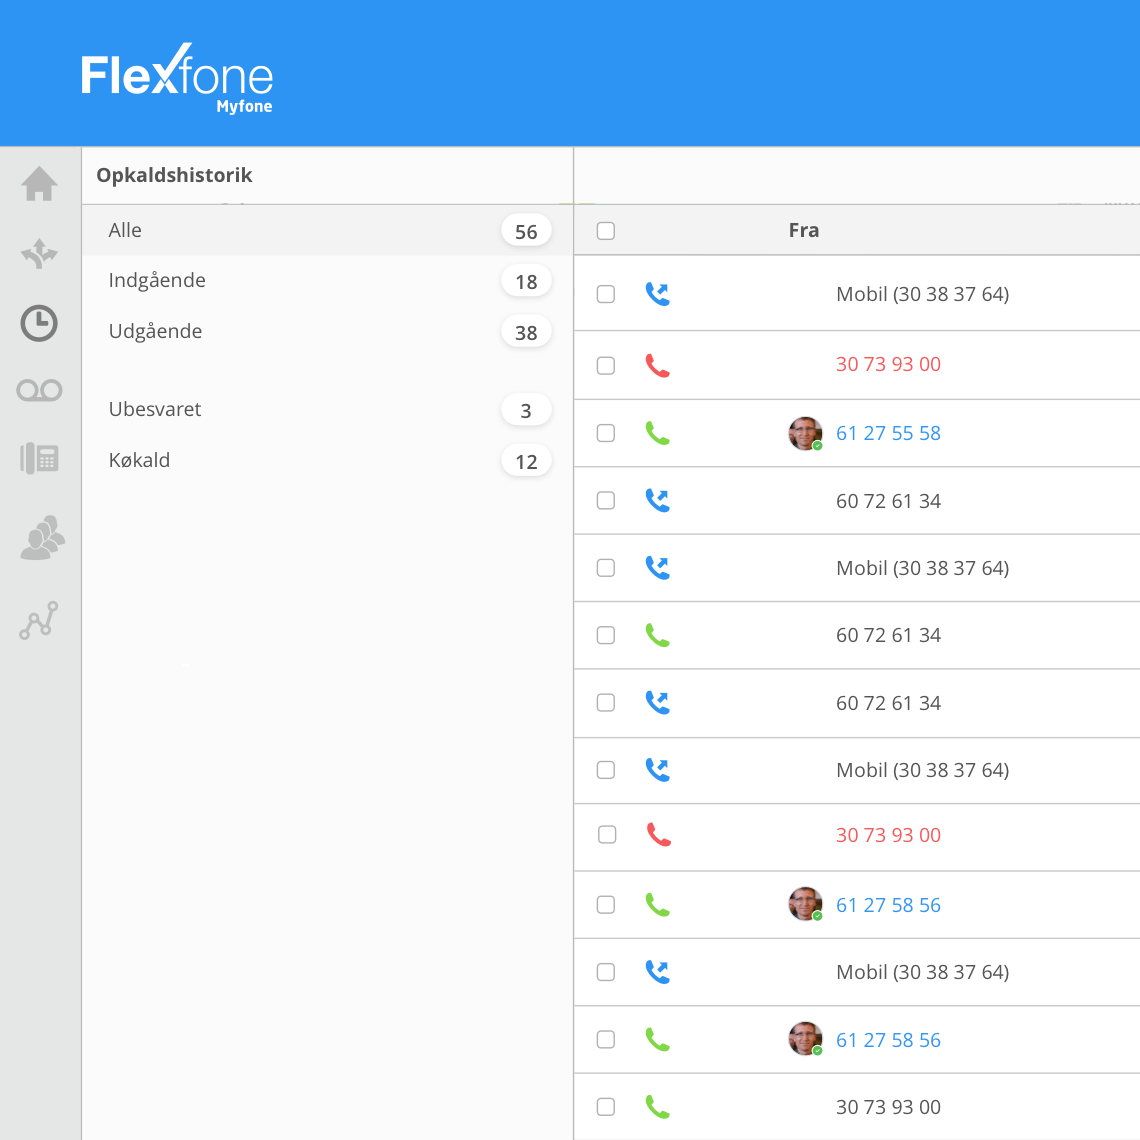Tick the checkbox for 61 27 55 58
Viewport: 1140px width, 1140px height.
(606, 433)
